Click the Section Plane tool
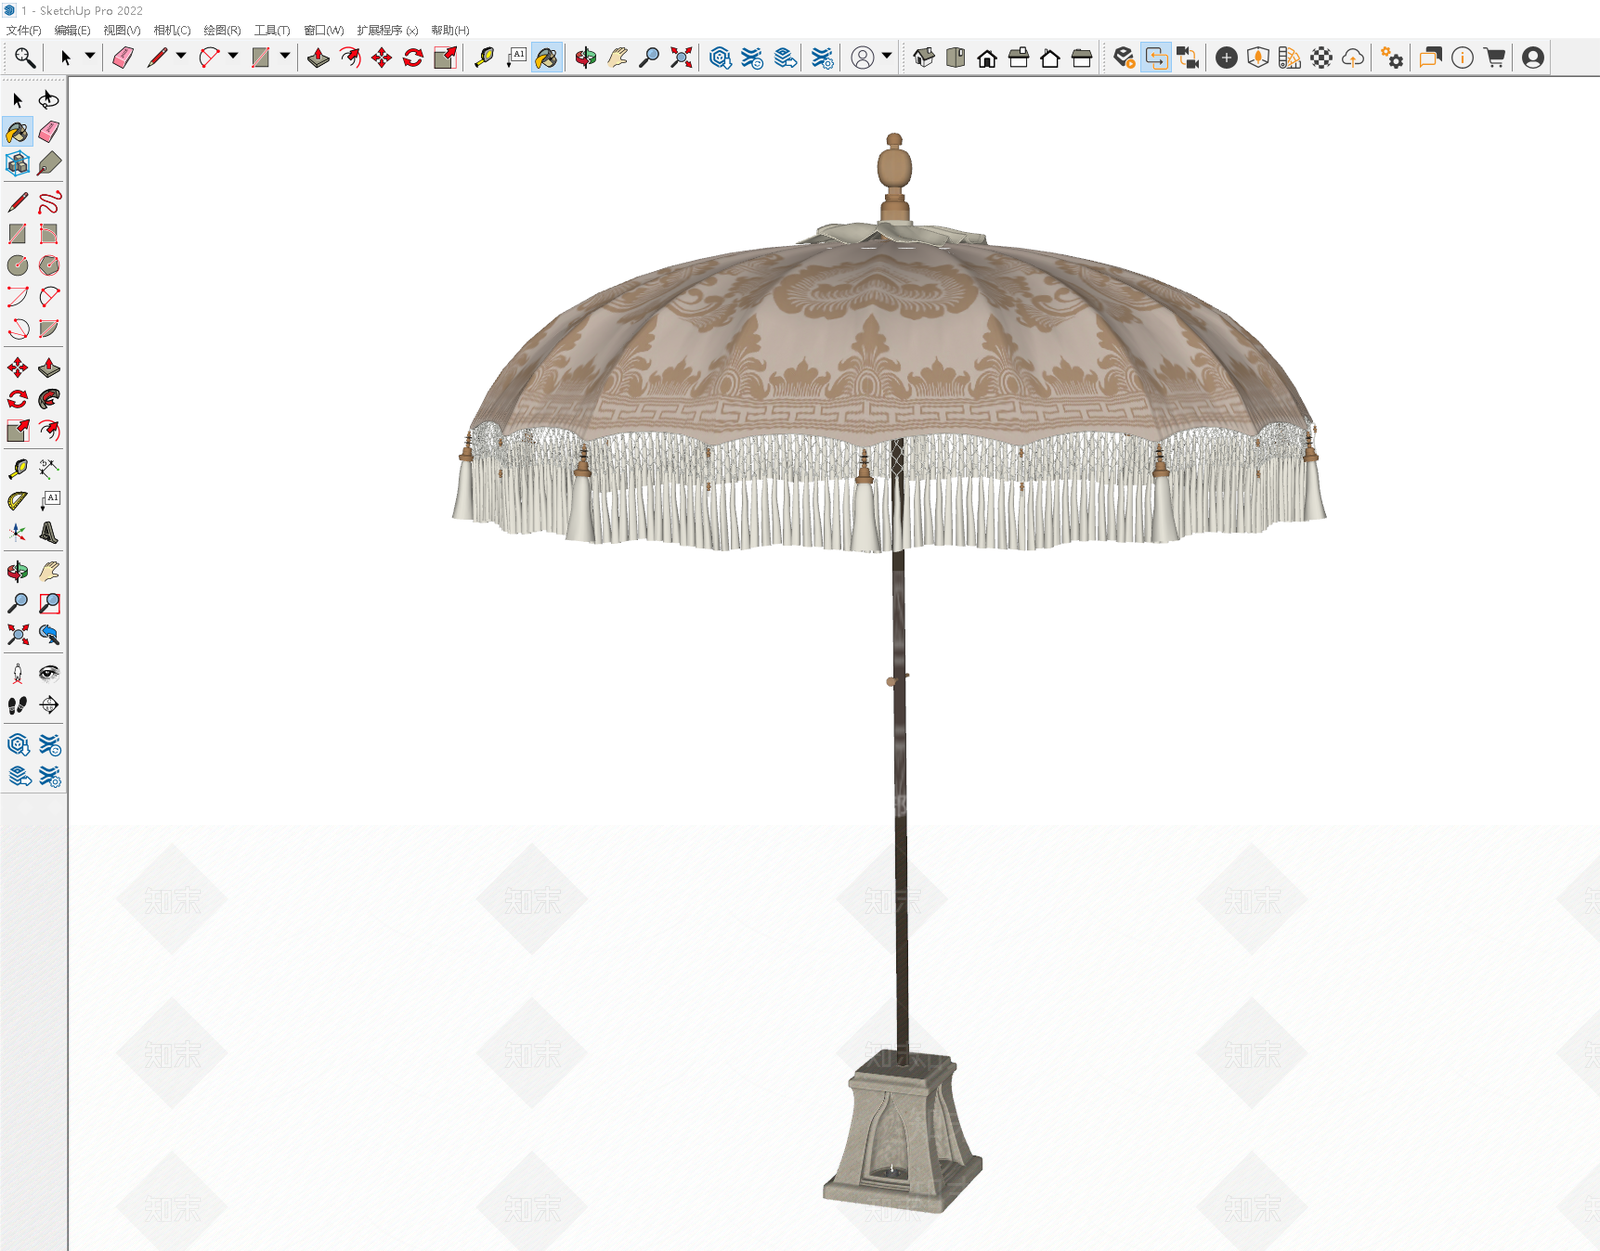The width and height of the screenshot is (1600, 1251). tap(48, 705)
